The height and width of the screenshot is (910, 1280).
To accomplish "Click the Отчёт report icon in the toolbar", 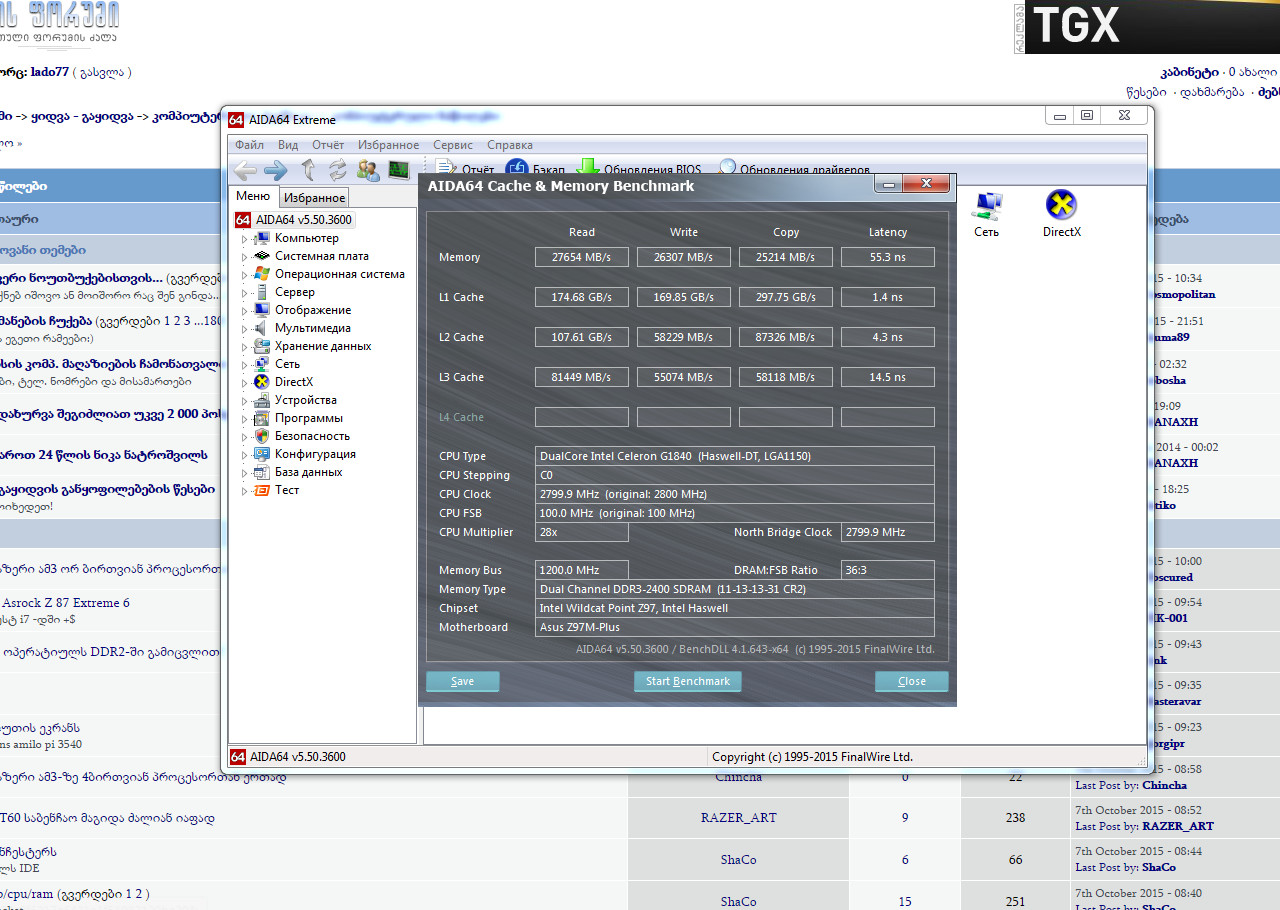I will click(446, 169).
